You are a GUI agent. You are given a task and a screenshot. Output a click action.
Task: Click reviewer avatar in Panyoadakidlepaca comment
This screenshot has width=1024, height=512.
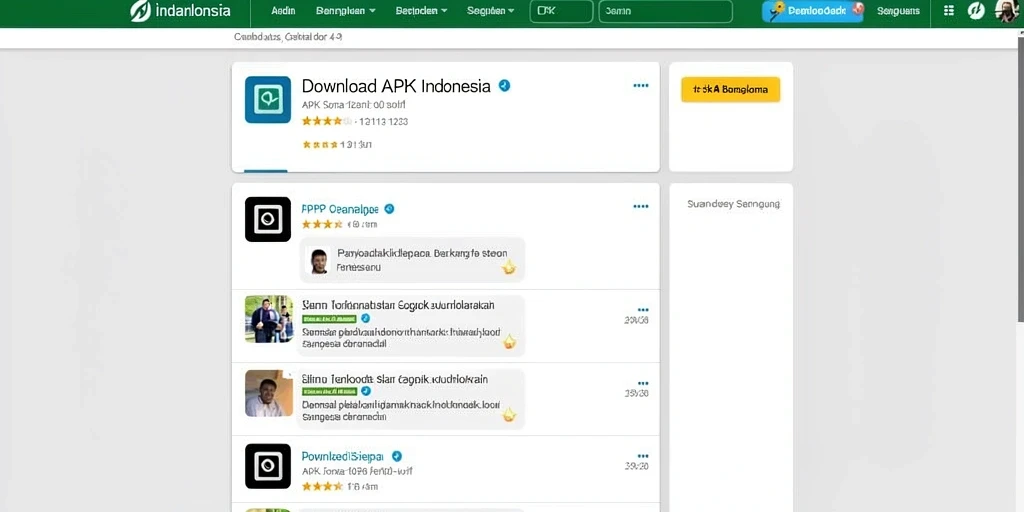point(319,261)
